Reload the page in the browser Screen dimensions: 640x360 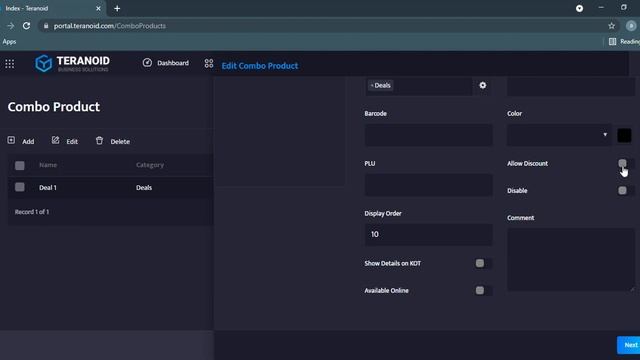(x=26, y=26)
